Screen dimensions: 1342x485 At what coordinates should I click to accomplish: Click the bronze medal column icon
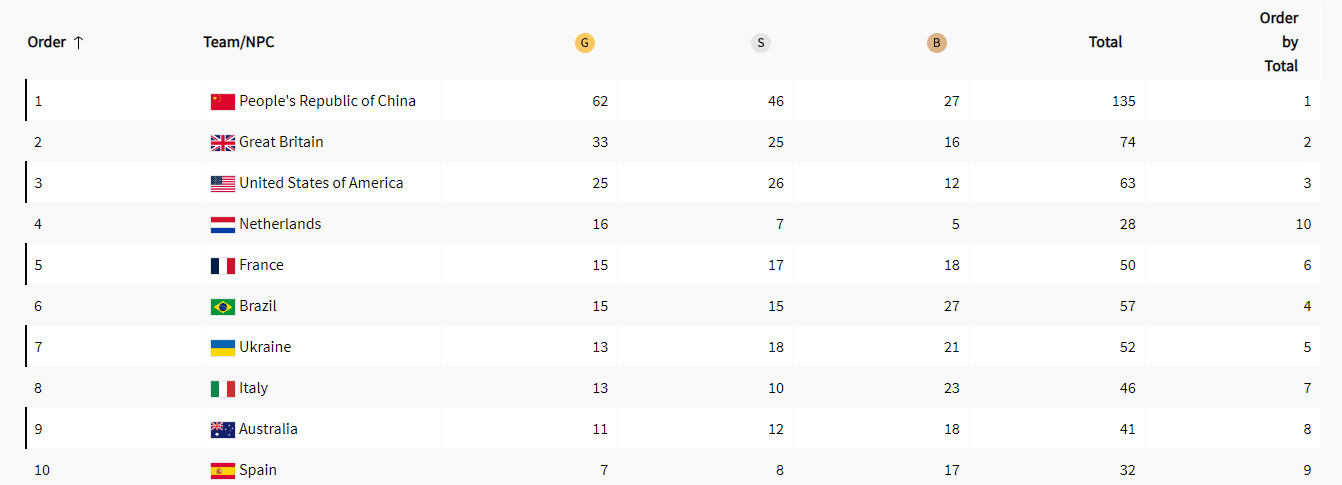tap(937, 43)
